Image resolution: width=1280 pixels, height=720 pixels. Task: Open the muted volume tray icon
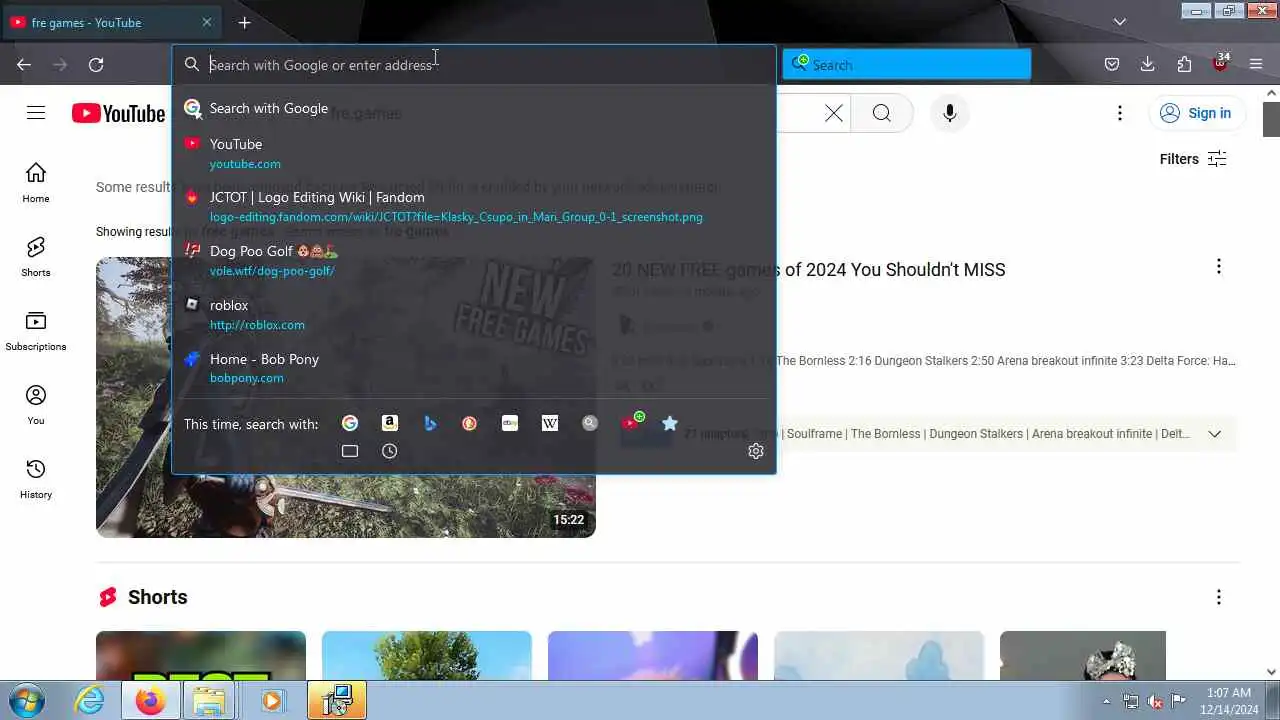click(x=1155, y=701)
